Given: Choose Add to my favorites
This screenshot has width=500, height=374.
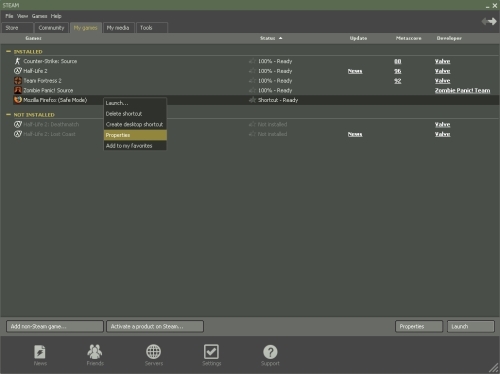Looking at the screenshot, I should 135,146.
